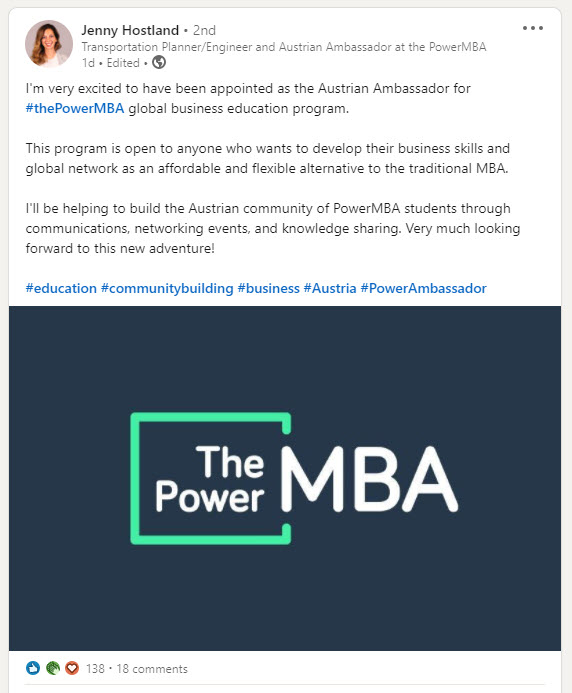The width and height of the screenshot is (572, 693).
Task: Click the Transportation Planner/Engineer headline text
Action: (284, 47)
